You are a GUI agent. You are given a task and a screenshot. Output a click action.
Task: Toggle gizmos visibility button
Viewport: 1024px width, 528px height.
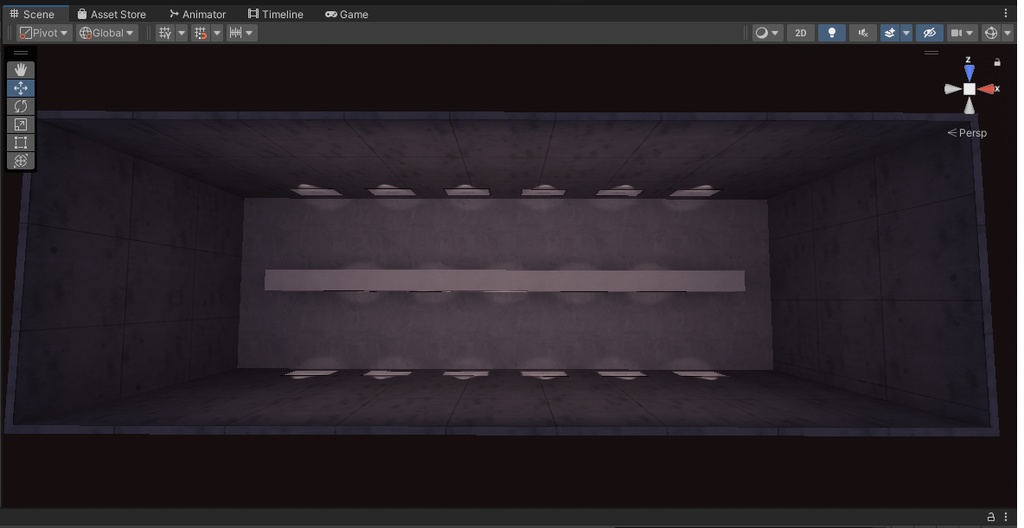[x=991, y=33]
